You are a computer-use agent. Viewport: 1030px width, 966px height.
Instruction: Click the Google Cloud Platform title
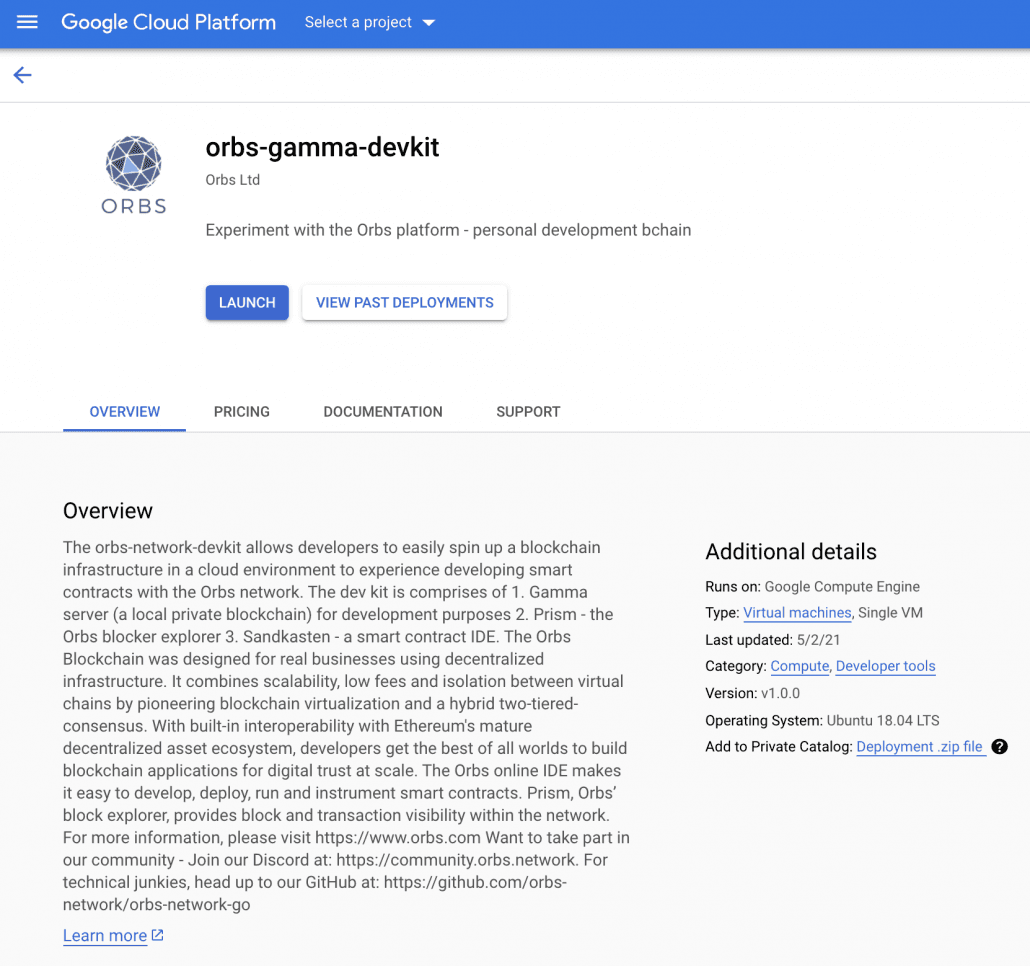[x=169, y=22]
